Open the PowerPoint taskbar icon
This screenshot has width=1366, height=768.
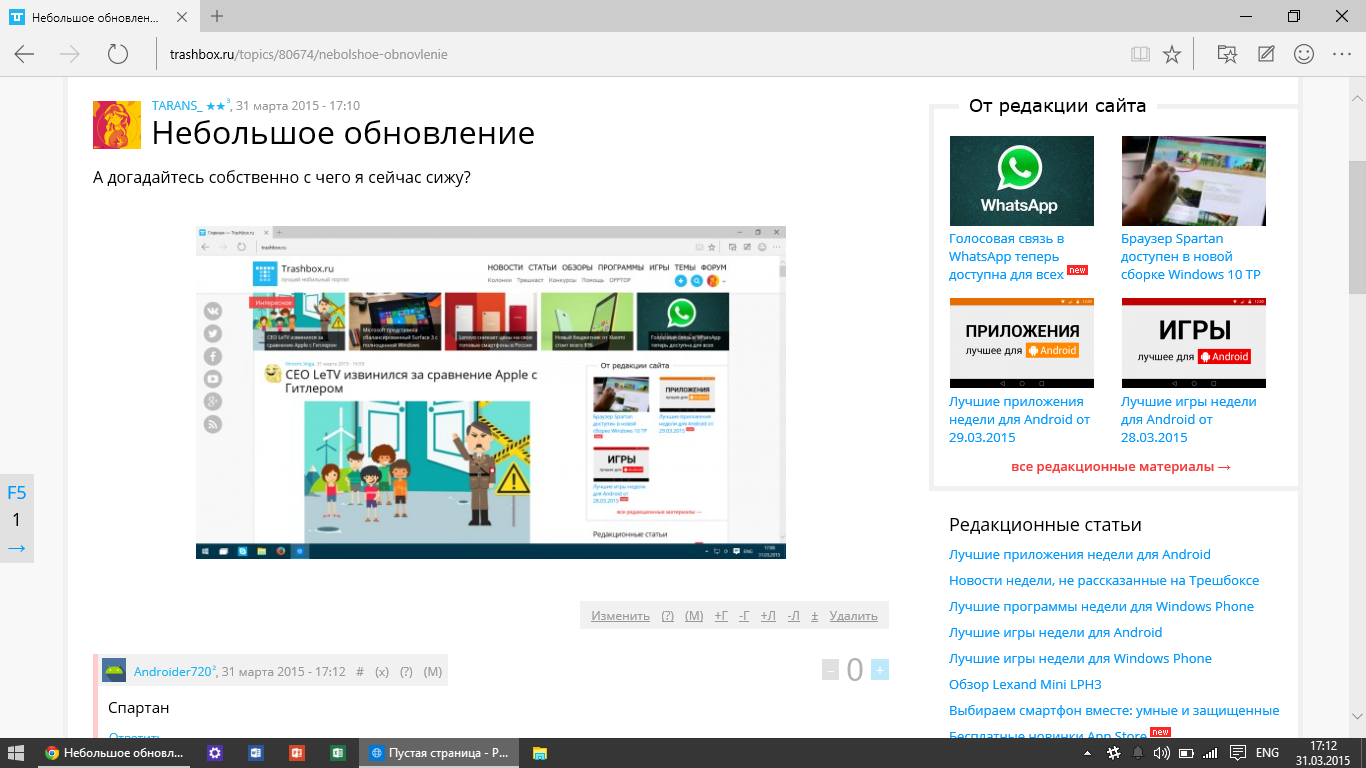(296, 752)
